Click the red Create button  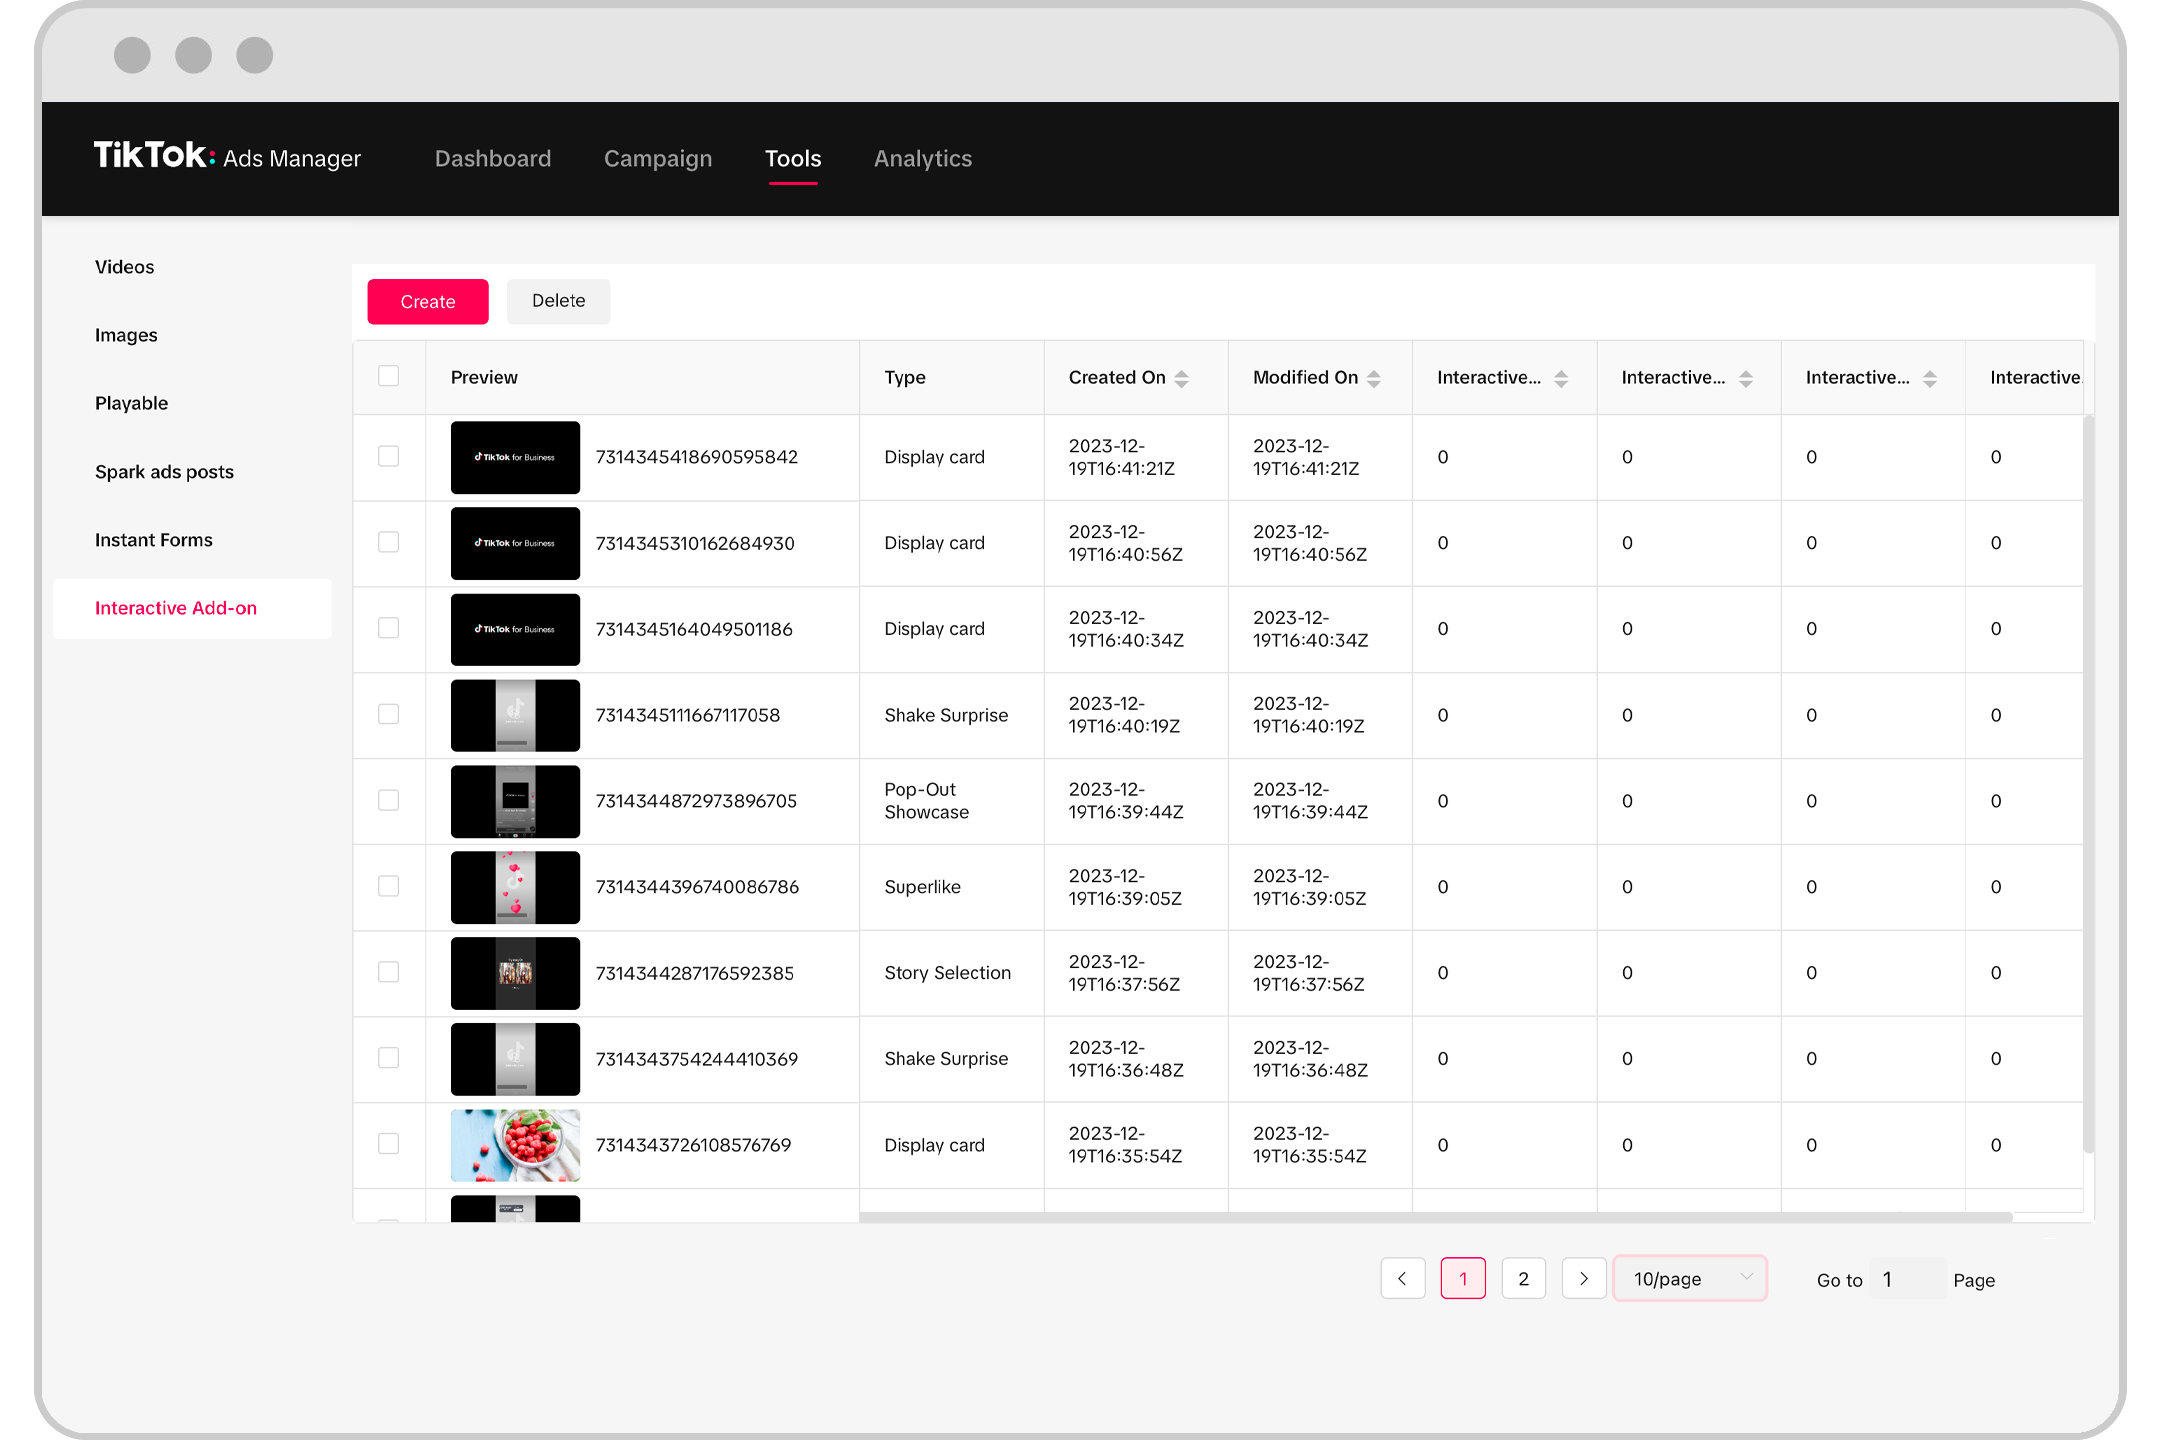(x=428, y=302)
